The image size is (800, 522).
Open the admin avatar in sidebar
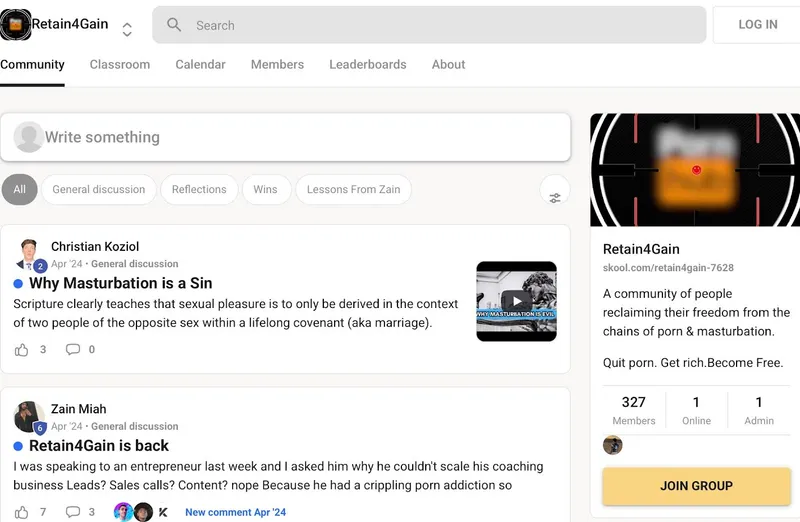pos(613,445)
